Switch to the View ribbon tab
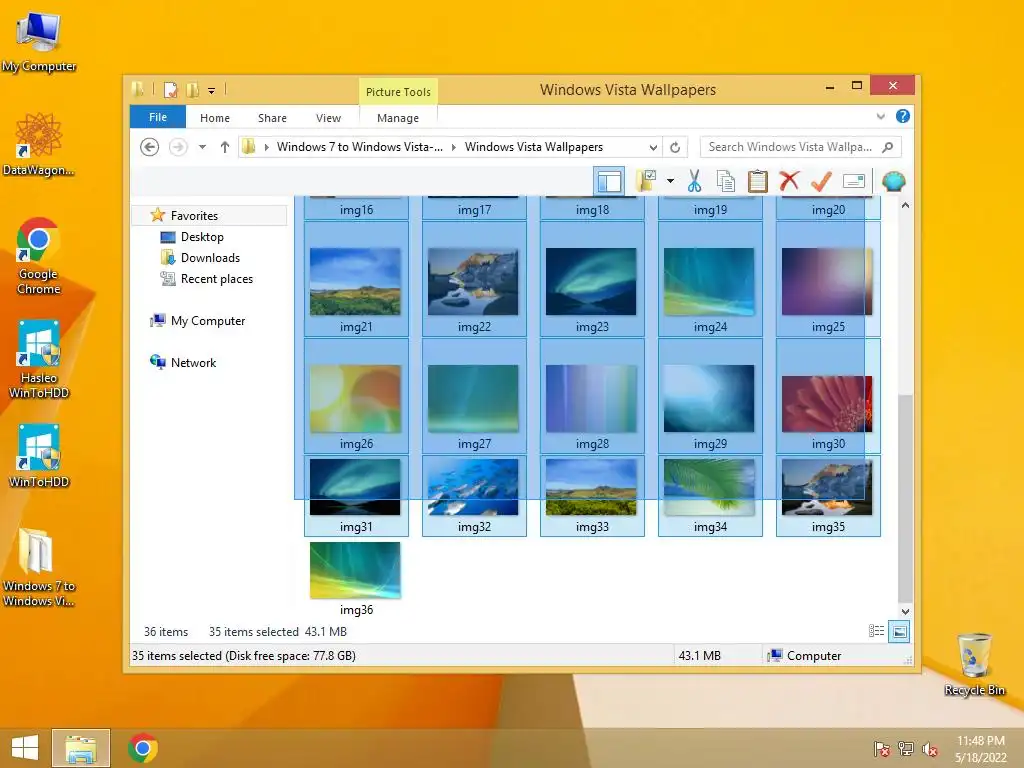Screen dimensions: 1024x768 click(328, 118)
